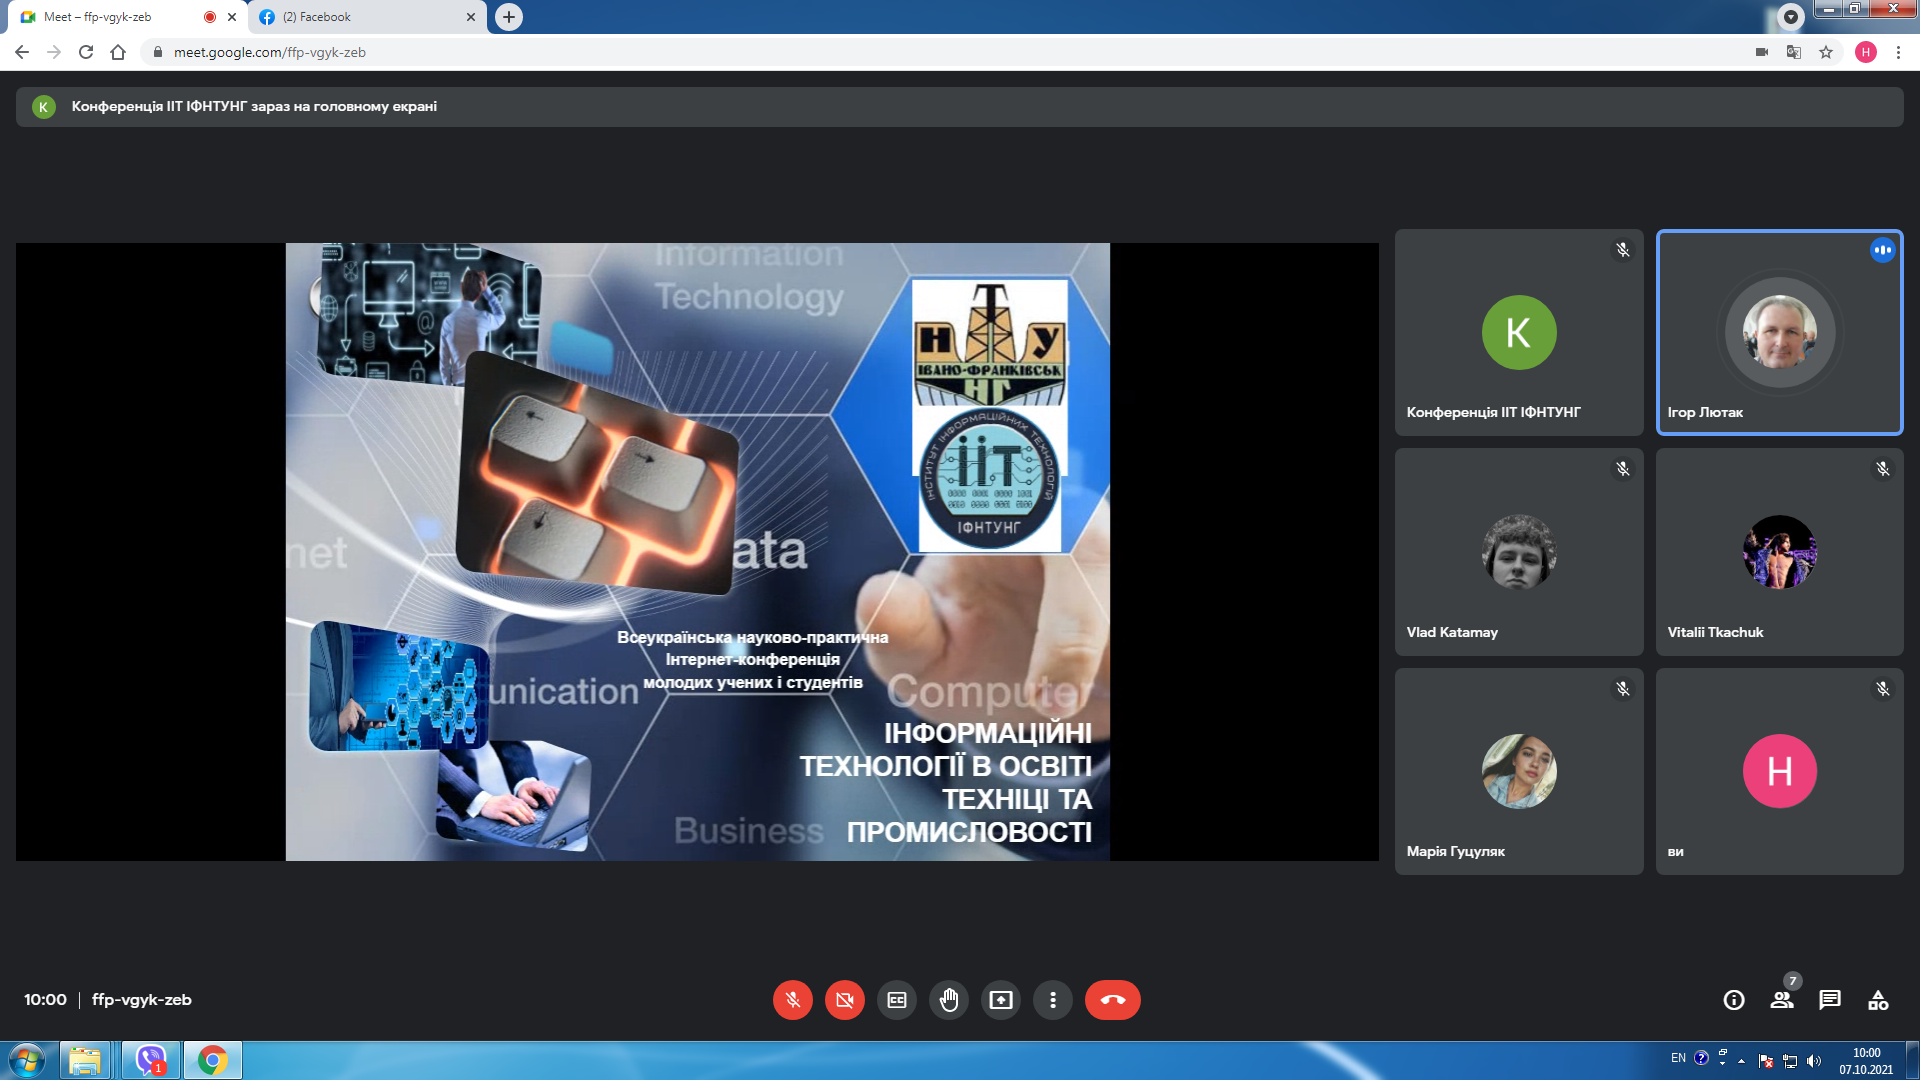Open the present now screen-share button
The width and height of the screenshot is (1920, 1080).
(x=1001, y=1000)
